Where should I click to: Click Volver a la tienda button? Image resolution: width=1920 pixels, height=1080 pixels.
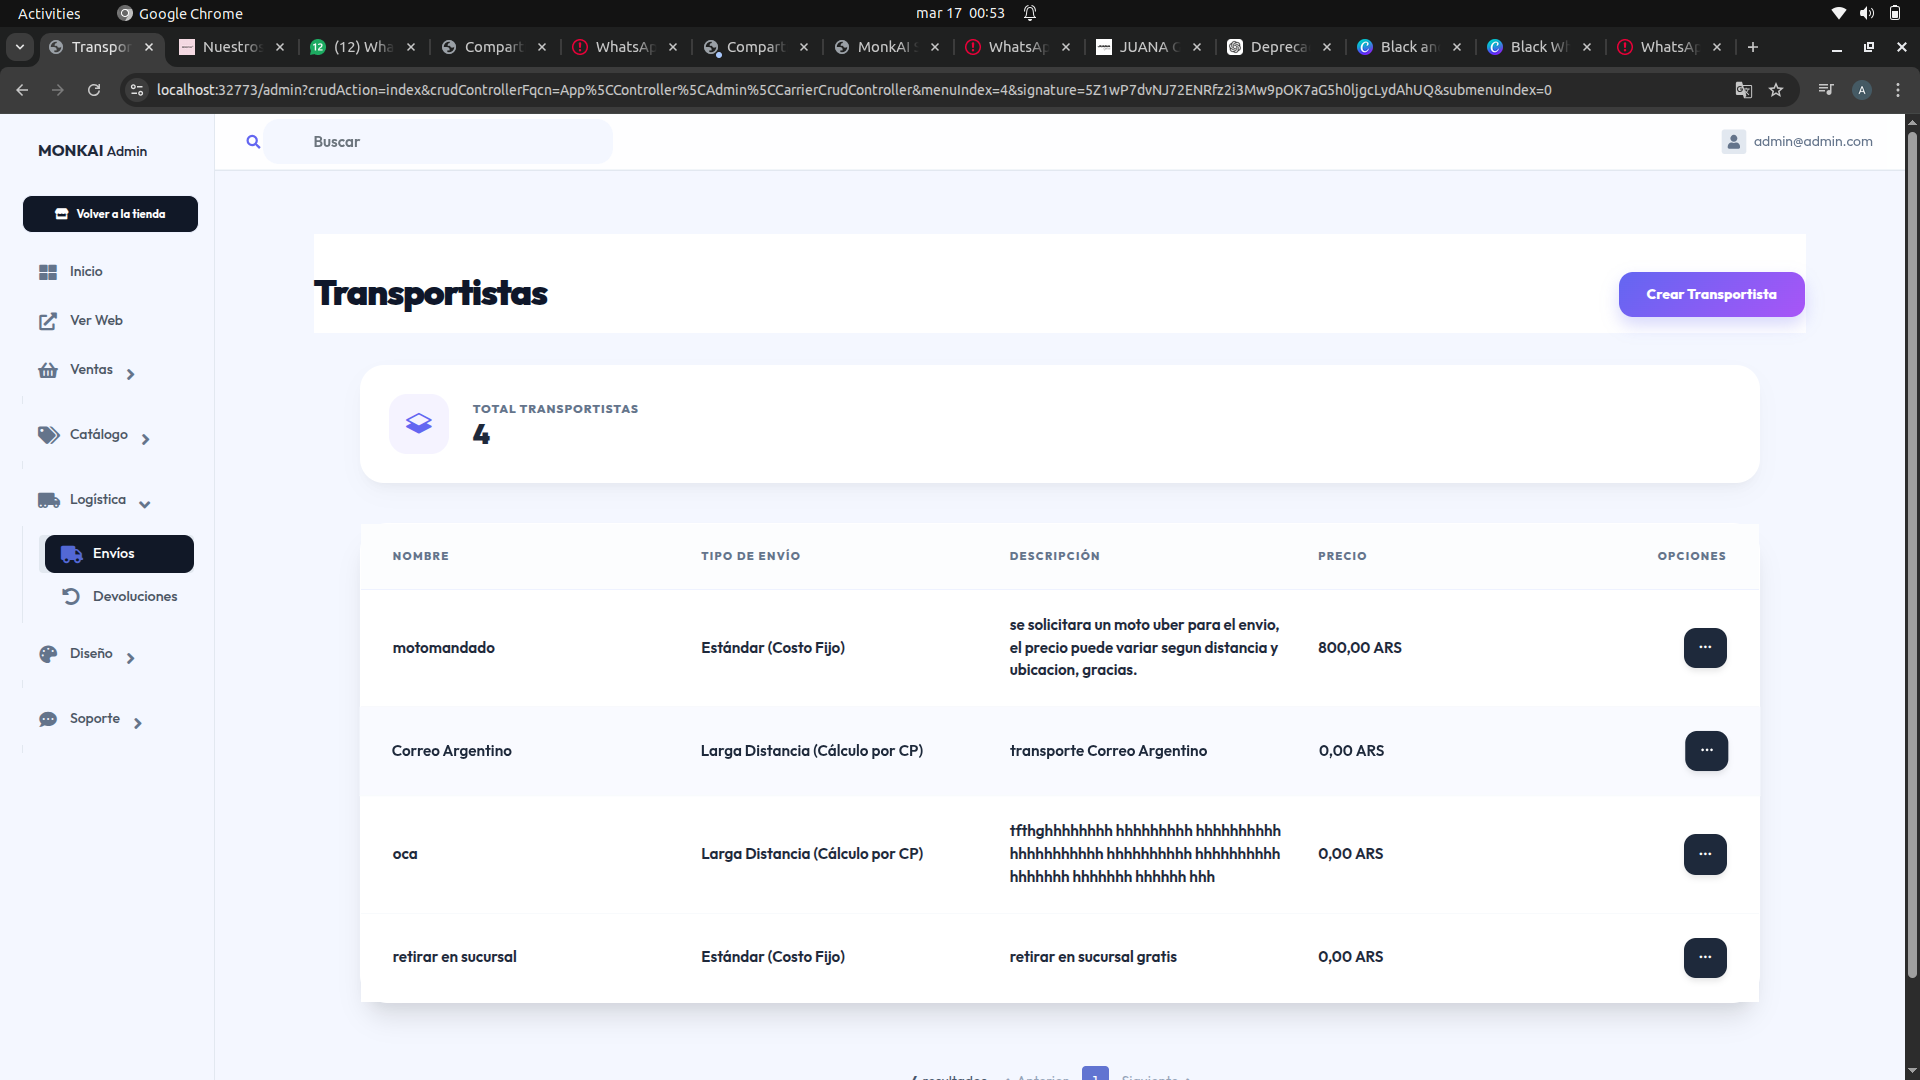click(x=110, y=214)
